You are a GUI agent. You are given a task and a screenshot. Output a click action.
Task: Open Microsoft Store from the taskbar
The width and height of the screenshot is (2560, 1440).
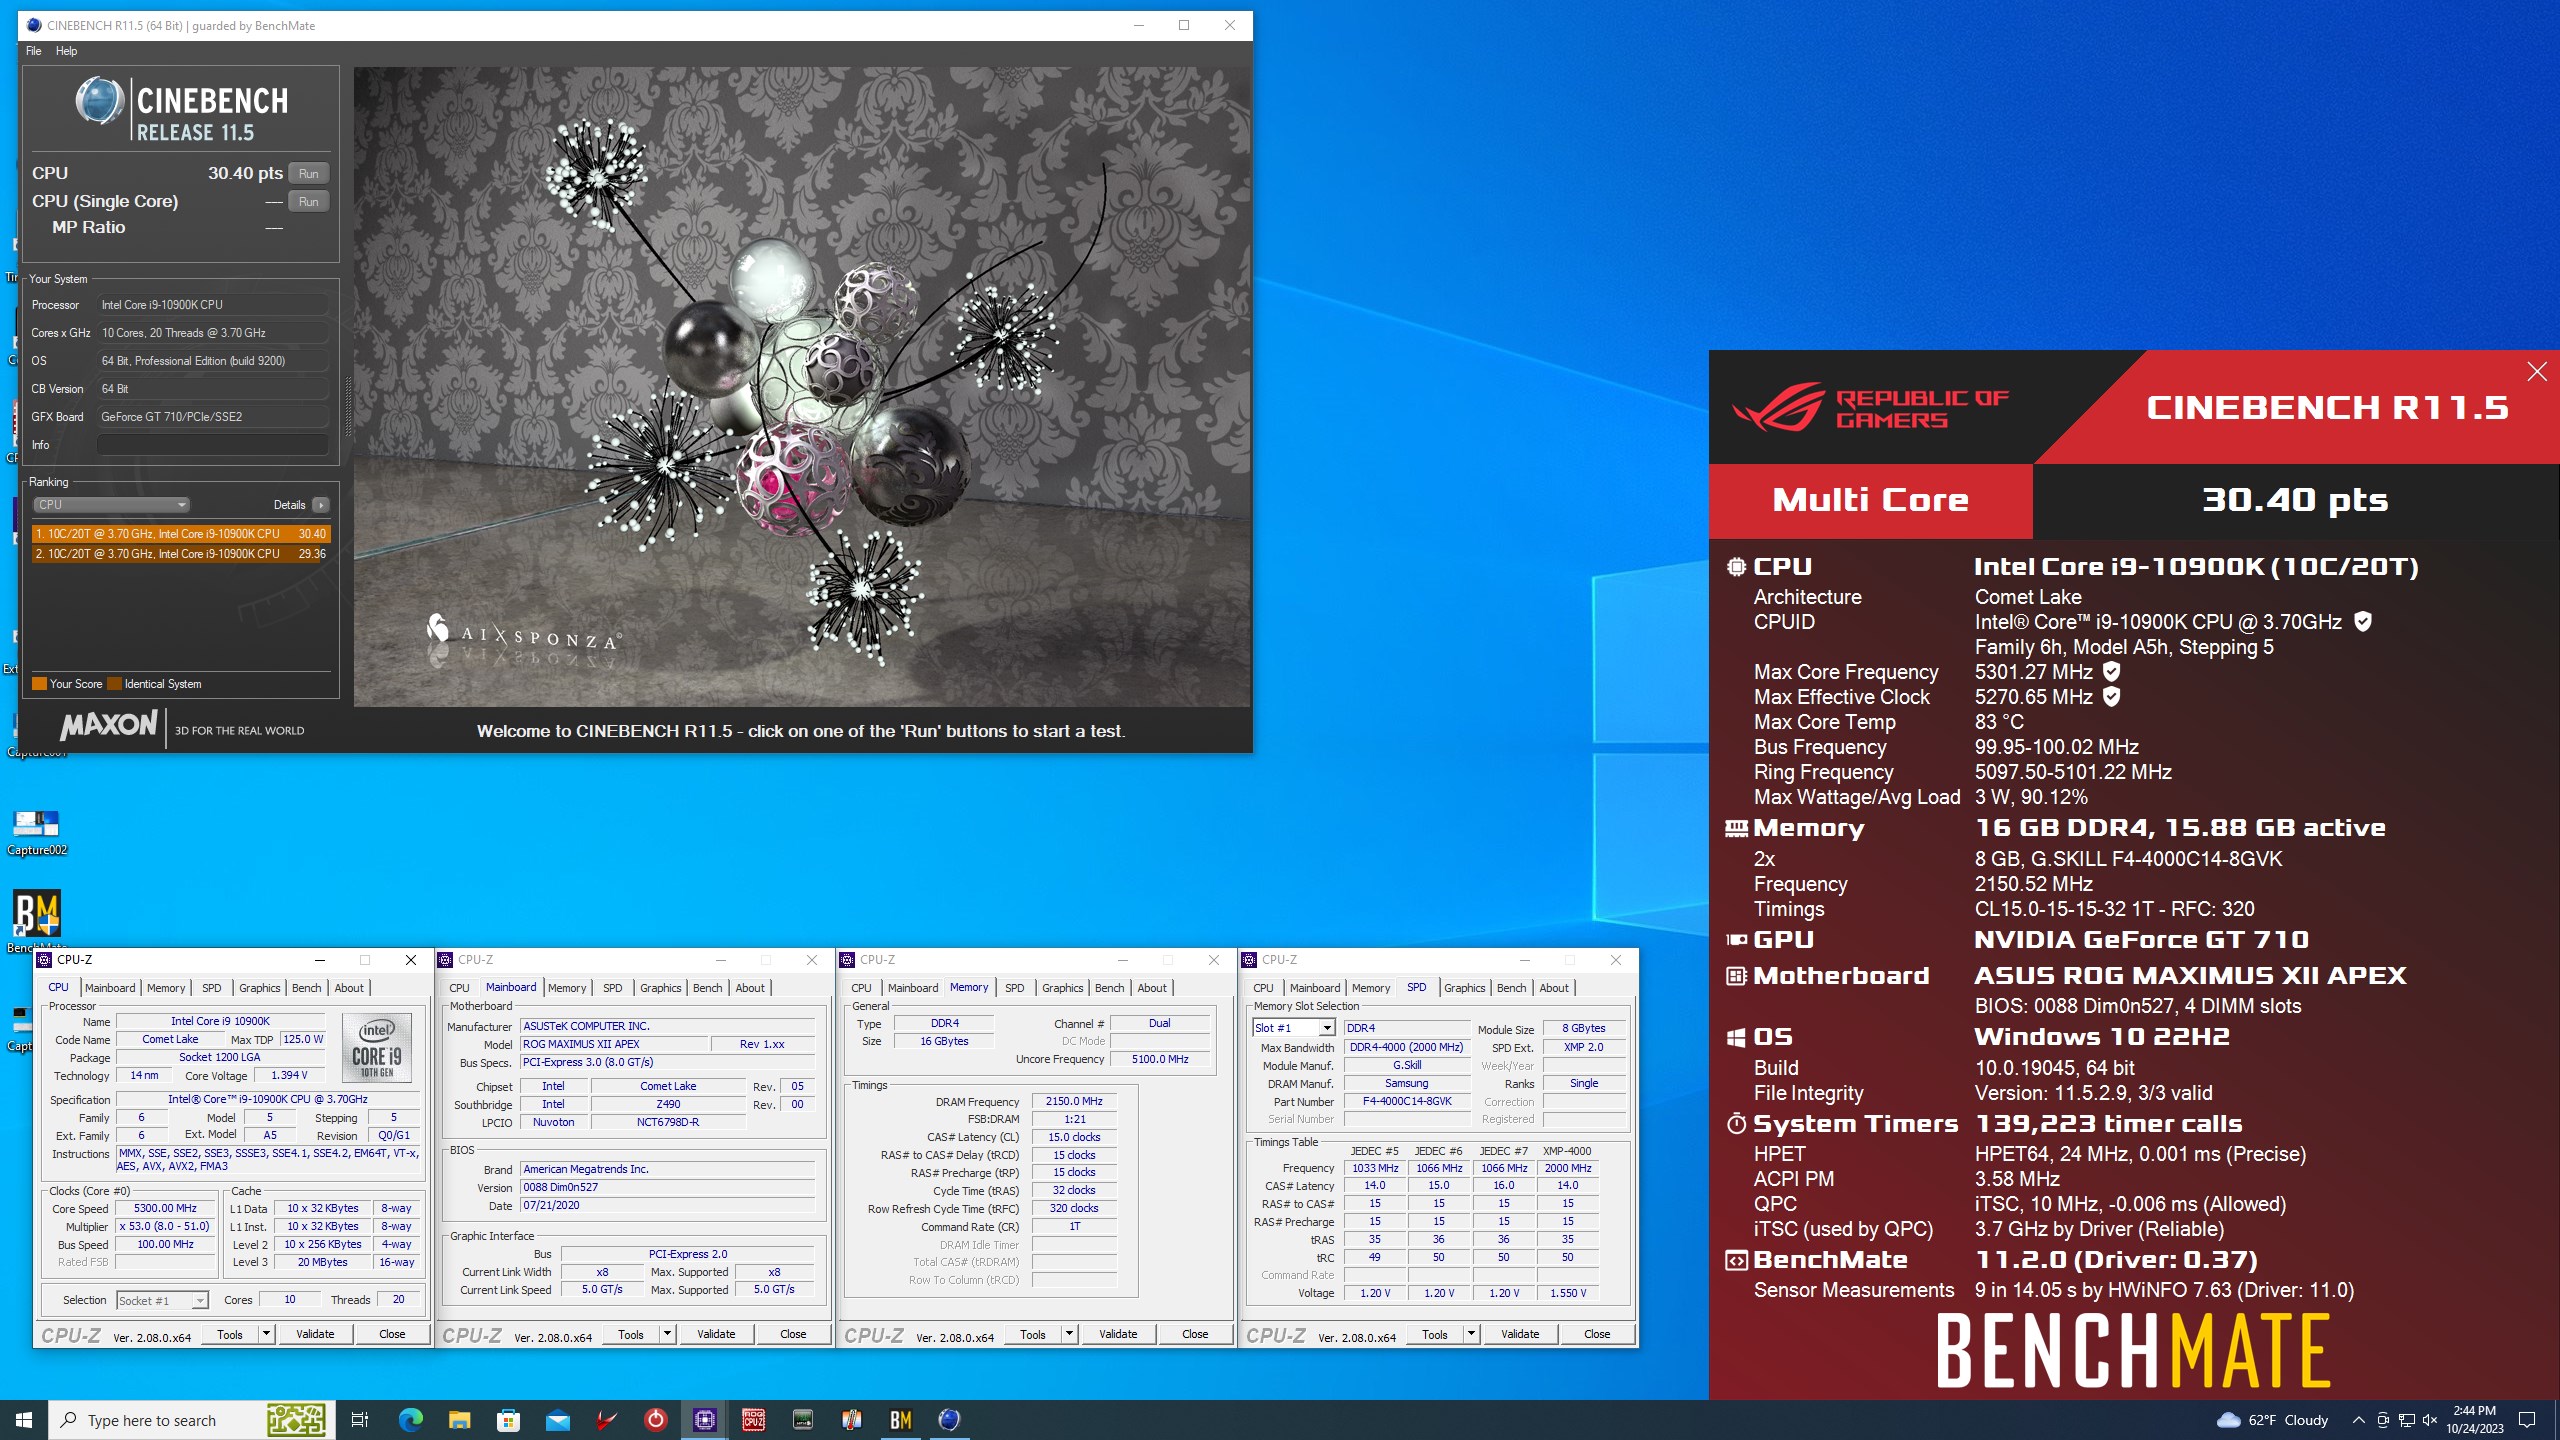pyautogui.click(x=508, y=1420)
